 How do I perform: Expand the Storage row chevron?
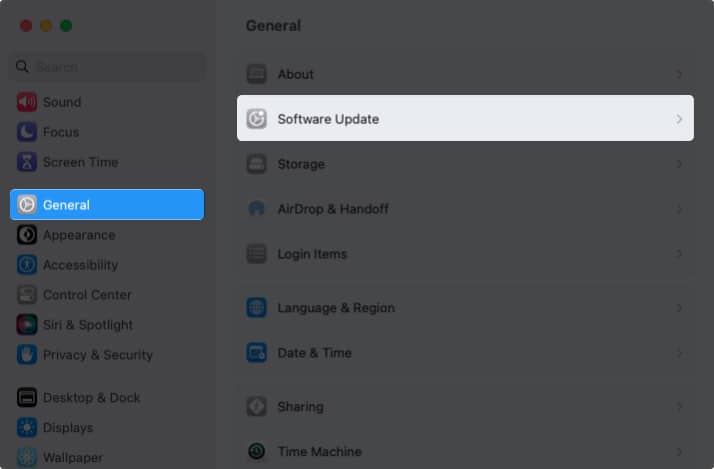pos(679,164)
